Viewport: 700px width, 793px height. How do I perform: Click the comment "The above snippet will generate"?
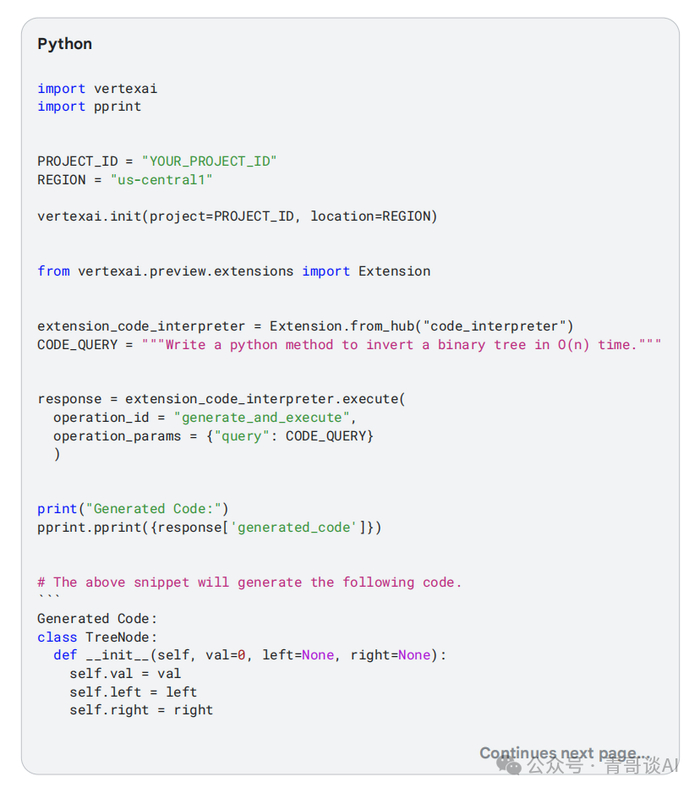(x=250, y=582)
